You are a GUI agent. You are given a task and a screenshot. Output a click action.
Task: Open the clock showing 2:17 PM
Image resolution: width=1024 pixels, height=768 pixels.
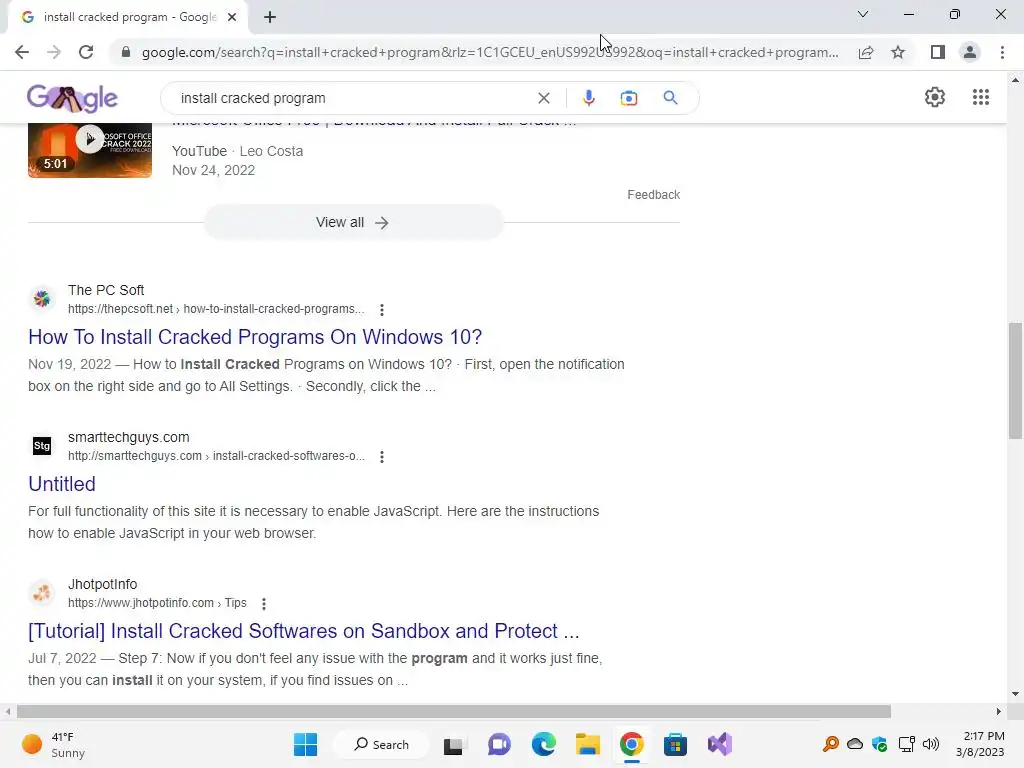click(981, 744)
